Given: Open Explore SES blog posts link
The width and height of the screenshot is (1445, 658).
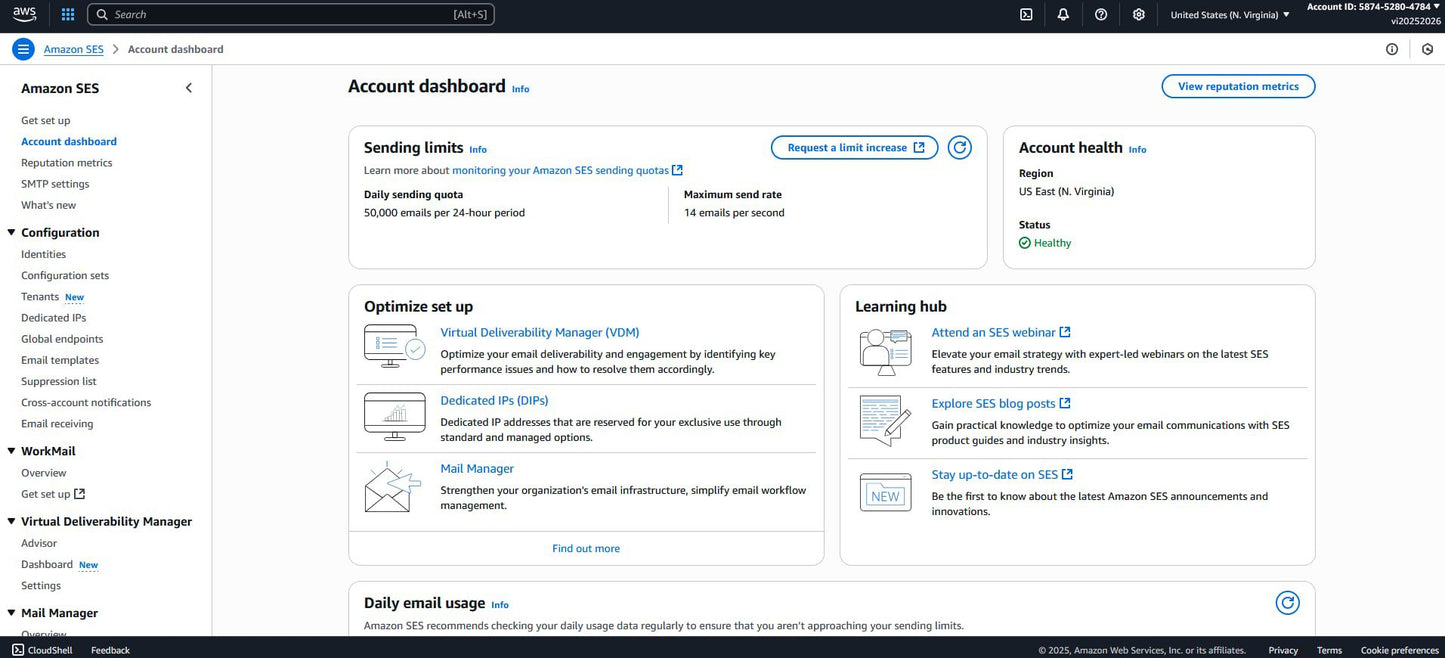Looking at the screenshot, I should pos(1001,403).
